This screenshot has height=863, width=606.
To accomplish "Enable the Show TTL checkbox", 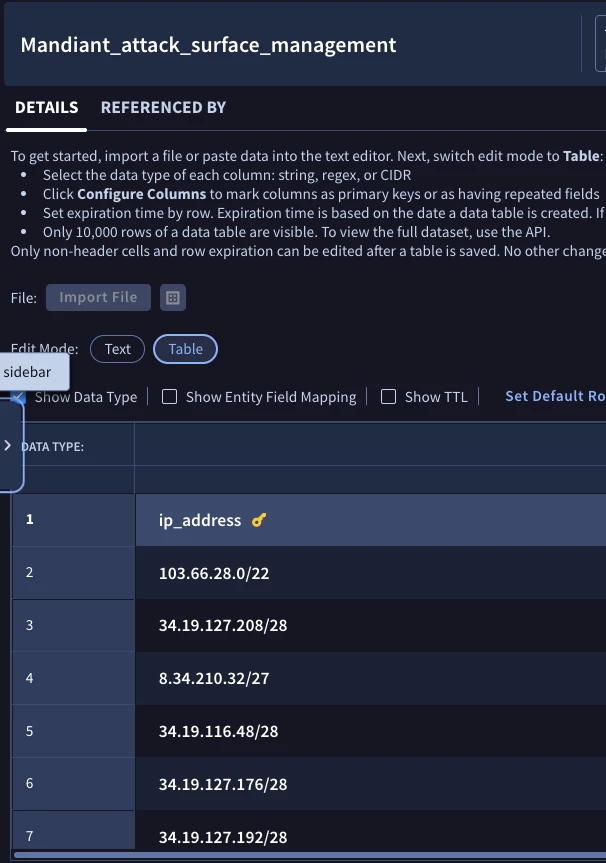I will pos(389,396).
